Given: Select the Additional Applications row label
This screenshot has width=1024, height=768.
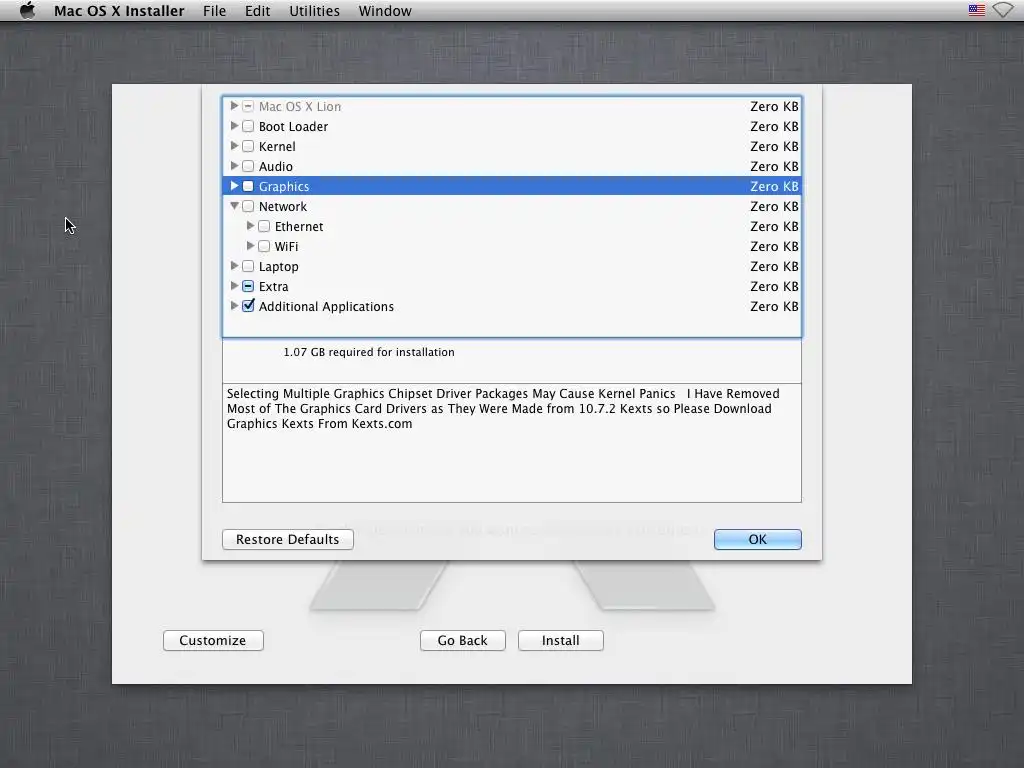Looking at the screenshot, I should [x=326, y=307].
